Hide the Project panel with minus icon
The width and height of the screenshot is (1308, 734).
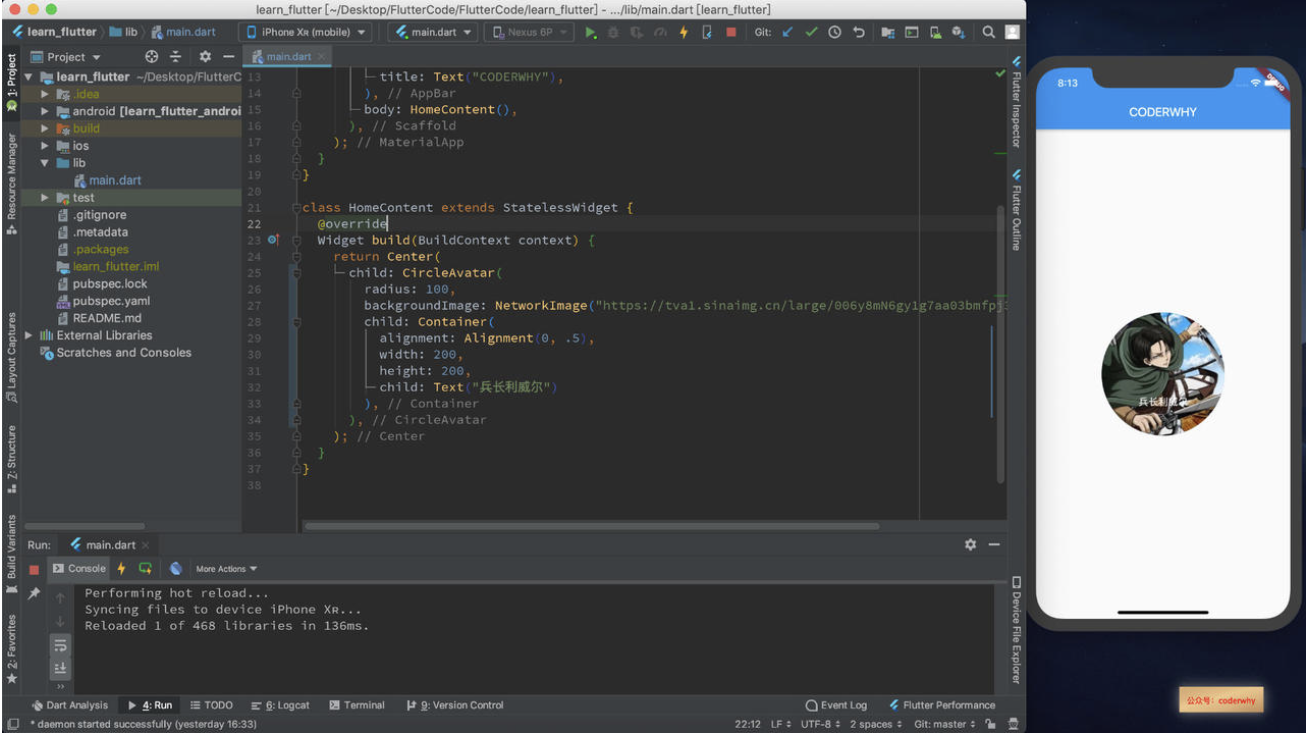point(229,57)
